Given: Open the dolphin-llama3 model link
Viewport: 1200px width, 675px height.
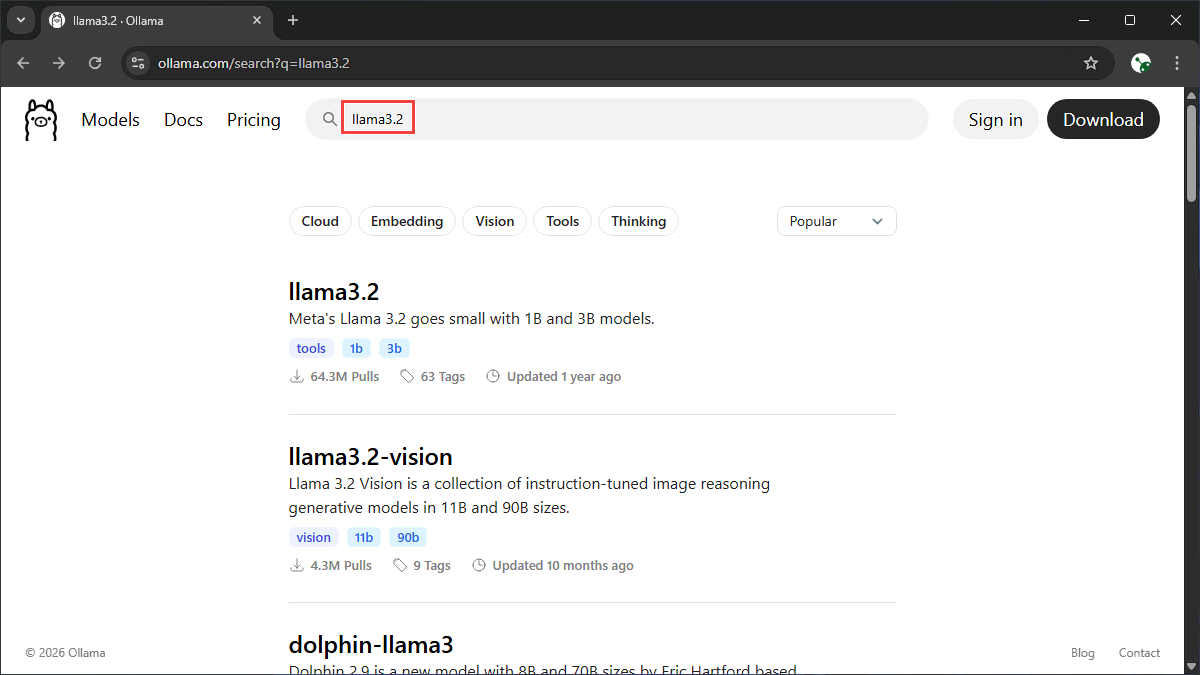Looking at the screenshot, I should [x=371, y=644].
